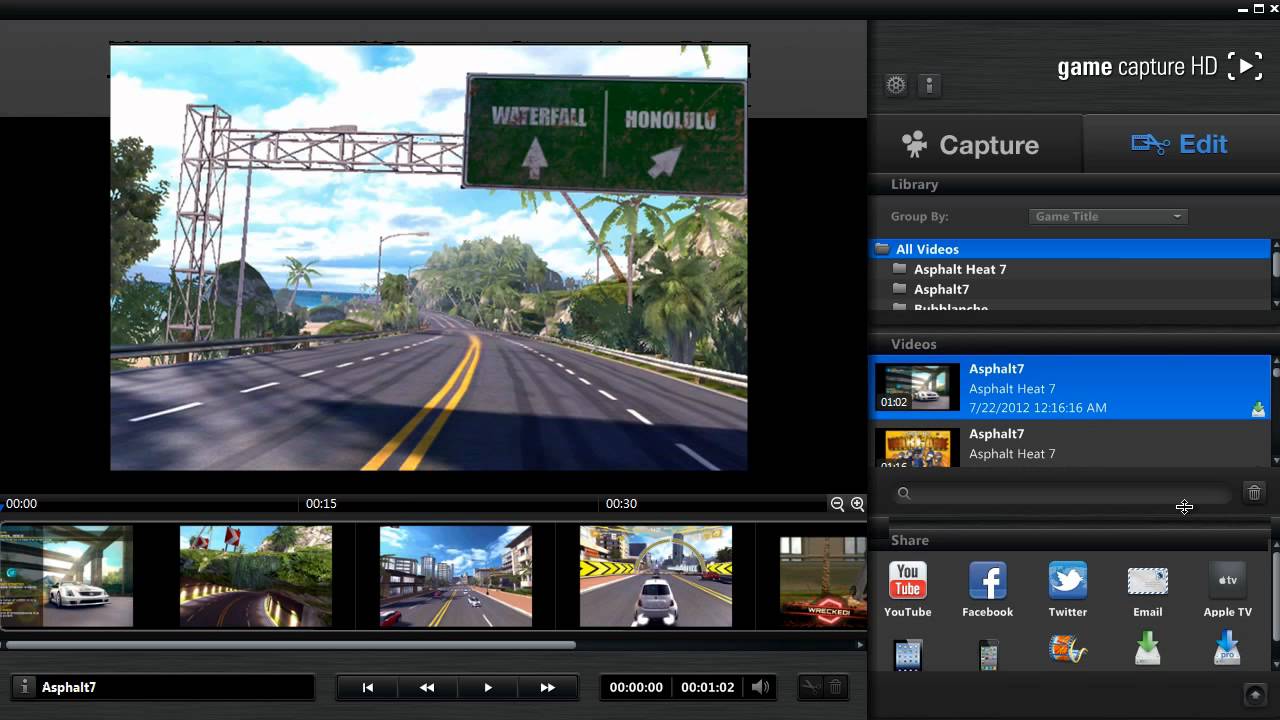
Task: Share the video to YouTube
Action: click(x=907, y=589)
